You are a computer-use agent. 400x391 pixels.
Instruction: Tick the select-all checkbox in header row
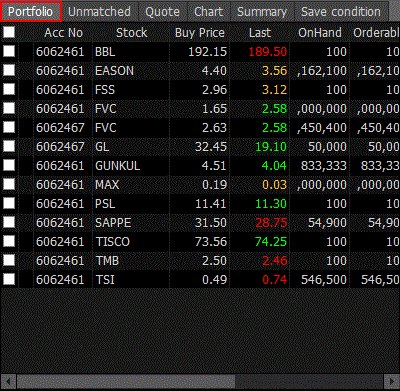9,32
